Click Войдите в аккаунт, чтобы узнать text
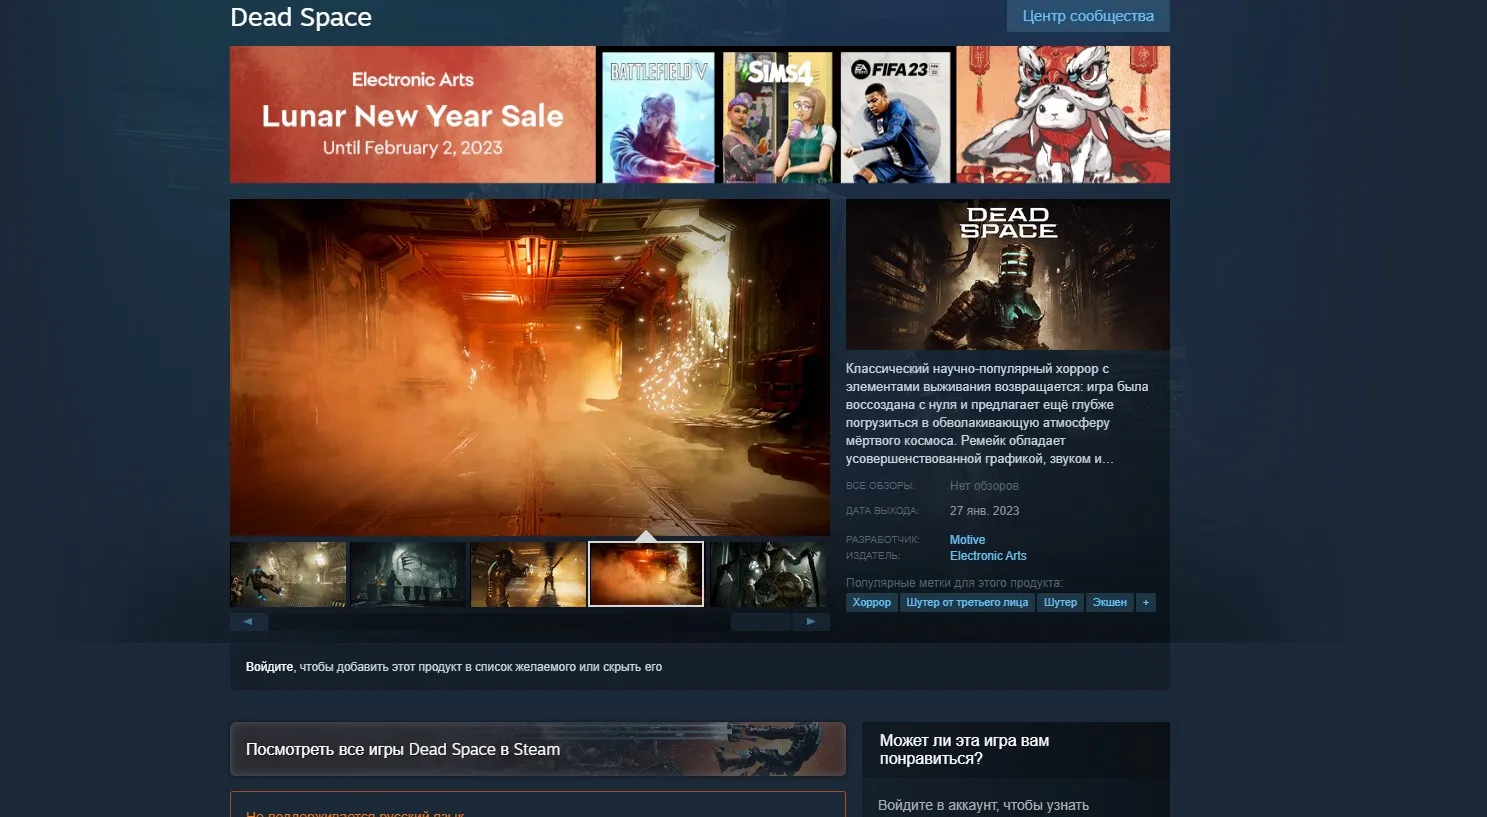The height and width of the screenshot is (817, 1487). tap(983, 805)
